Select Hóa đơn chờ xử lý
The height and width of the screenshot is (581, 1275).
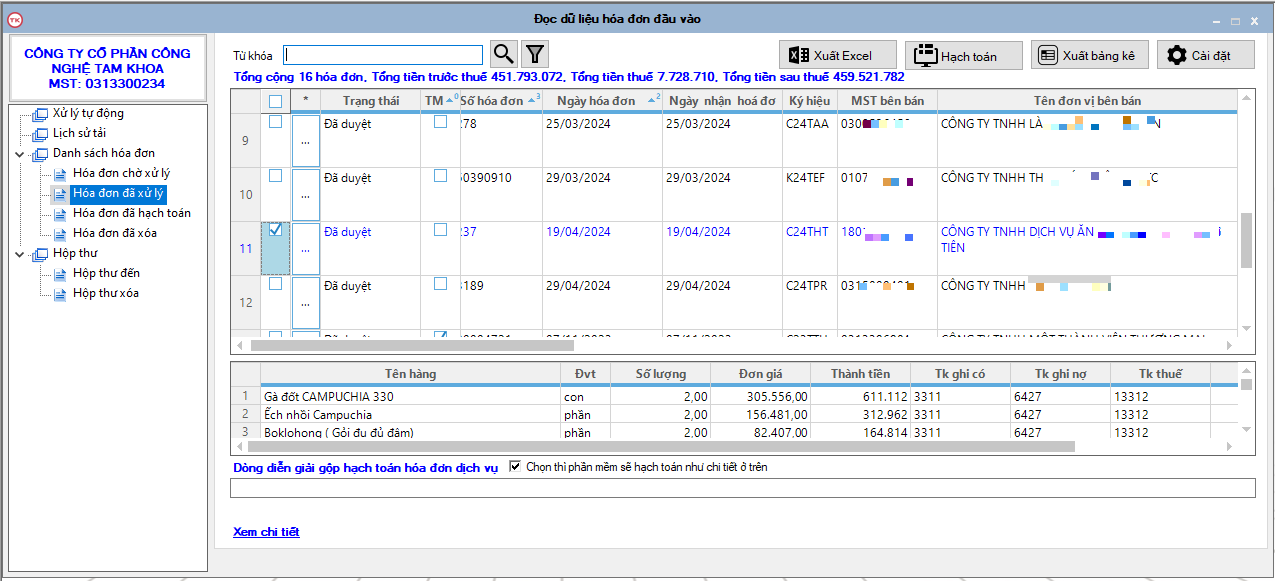[x=121, y=173]
